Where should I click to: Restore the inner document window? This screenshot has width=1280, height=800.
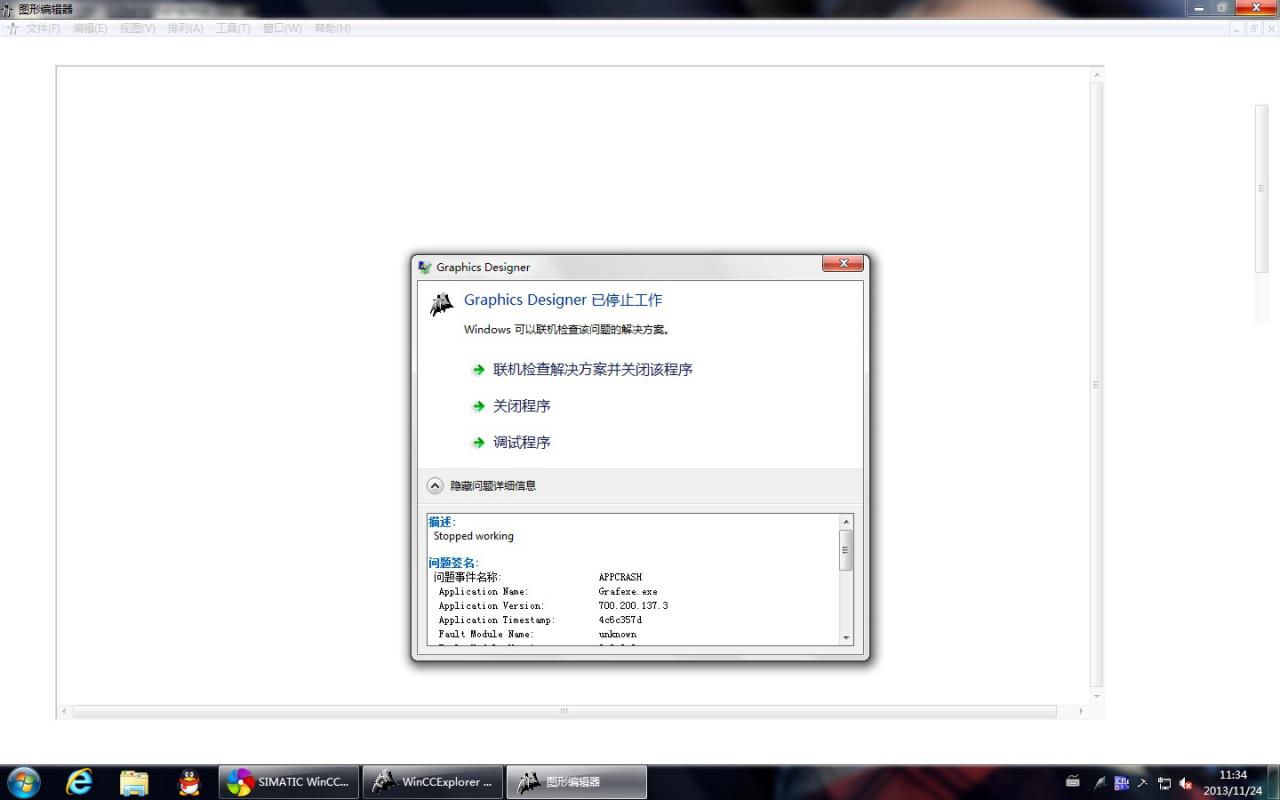tap(1253, 29)
